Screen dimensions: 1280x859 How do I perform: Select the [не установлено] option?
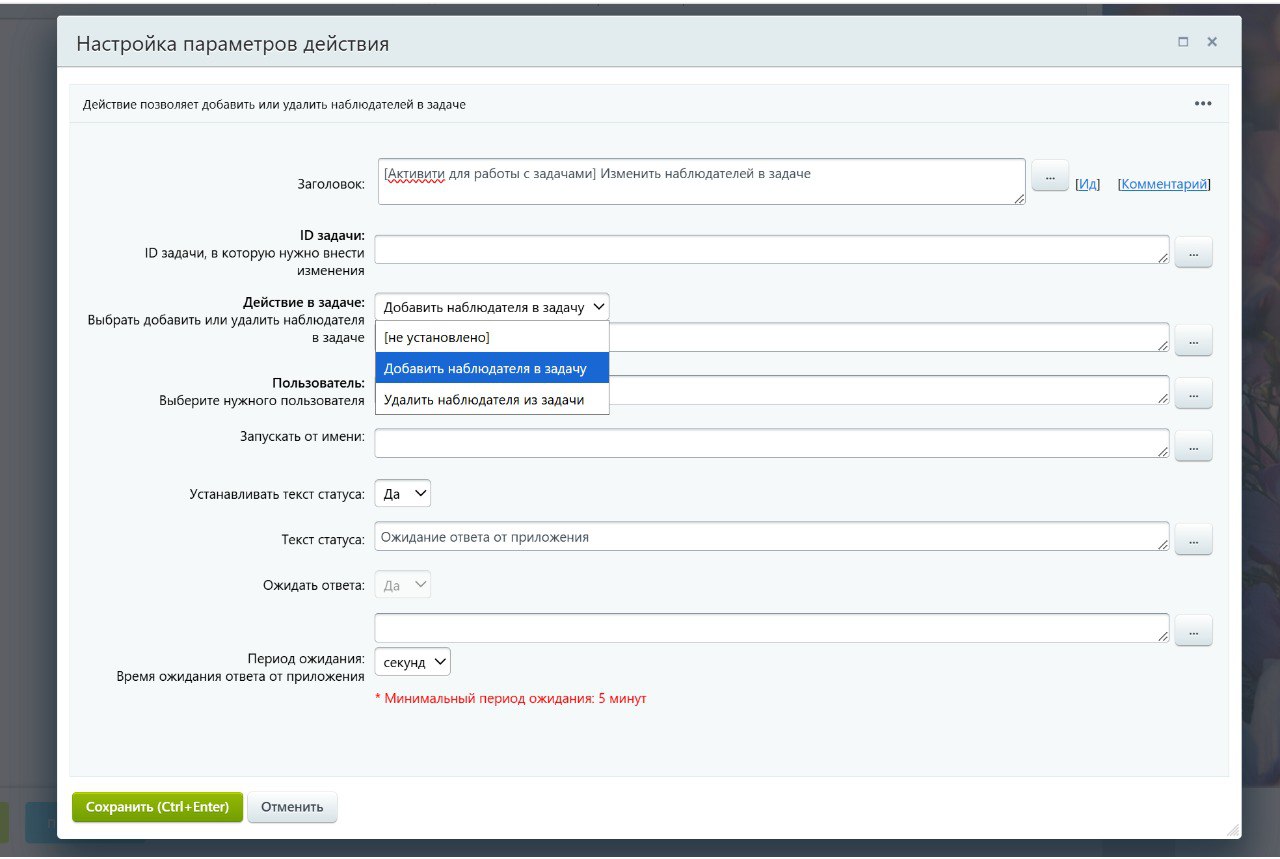pos(437,338)
